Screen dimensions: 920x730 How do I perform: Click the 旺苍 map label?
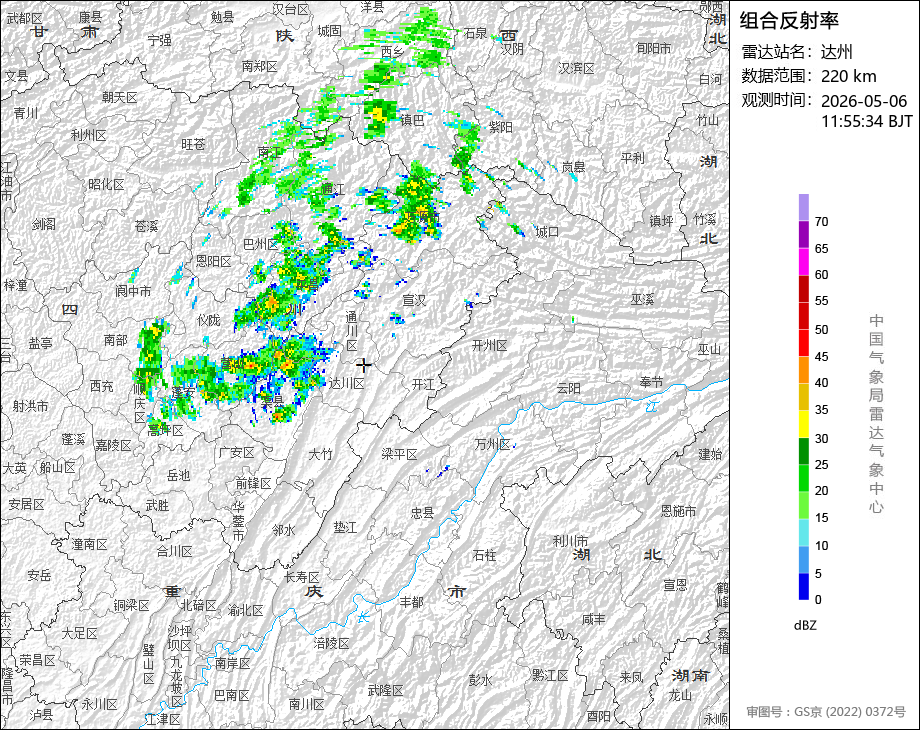point(193,144)
